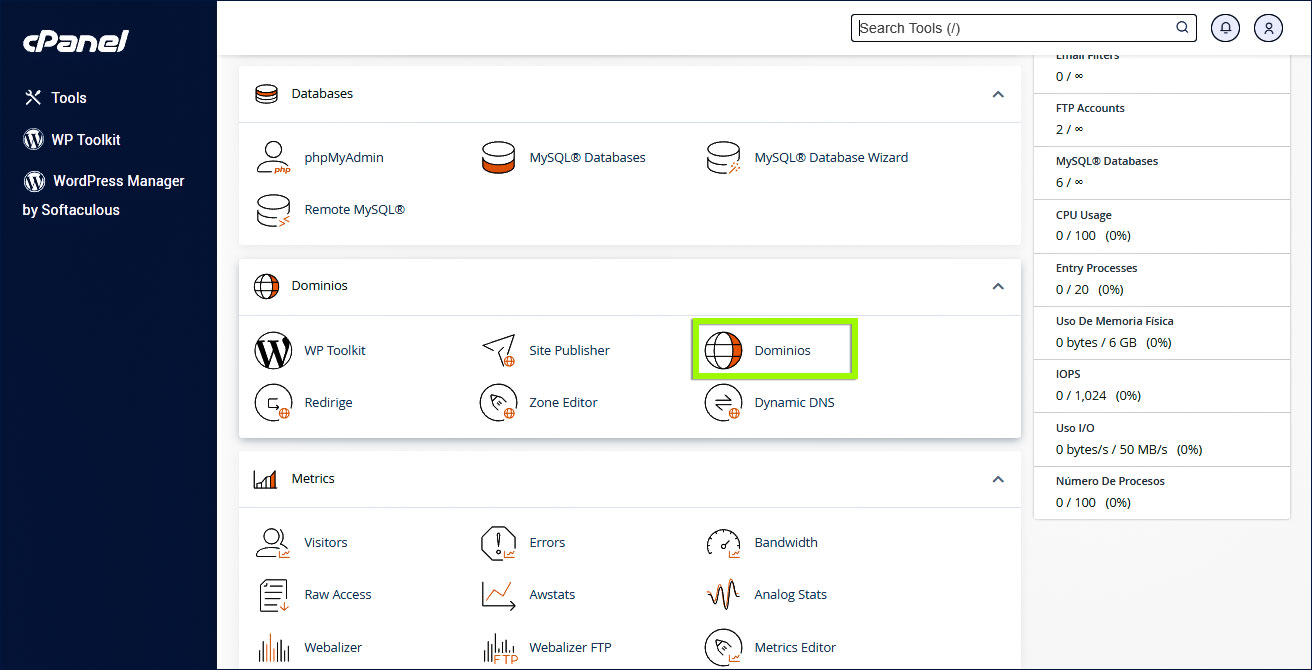This screenshot has height=670, width=1312.
Task: Select Tools in the sidebar
Action: [x=67, y=97]
